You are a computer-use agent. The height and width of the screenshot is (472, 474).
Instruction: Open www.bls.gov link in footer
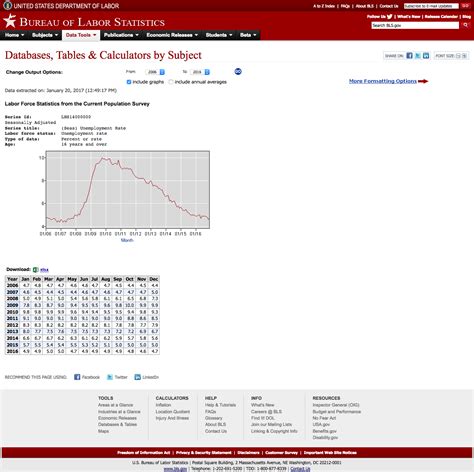pyautogui.click(x=175, y=469)
